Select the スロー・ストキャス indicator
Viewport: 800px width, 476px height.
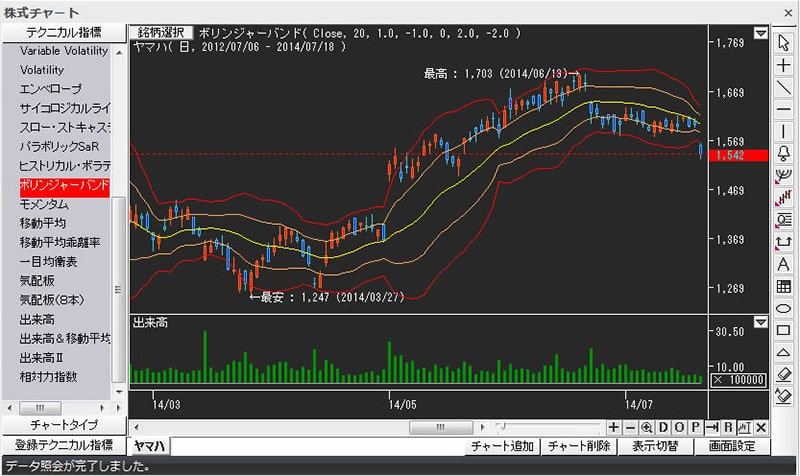tap(65, 127)
